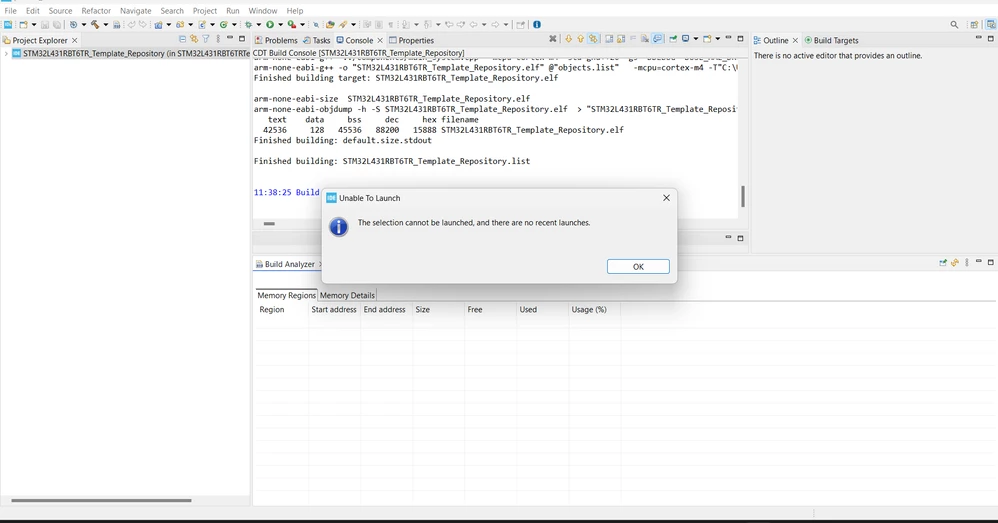Close the Project Explorer view tab
Viewport: 998px width, 523px height.
point(74,40)
